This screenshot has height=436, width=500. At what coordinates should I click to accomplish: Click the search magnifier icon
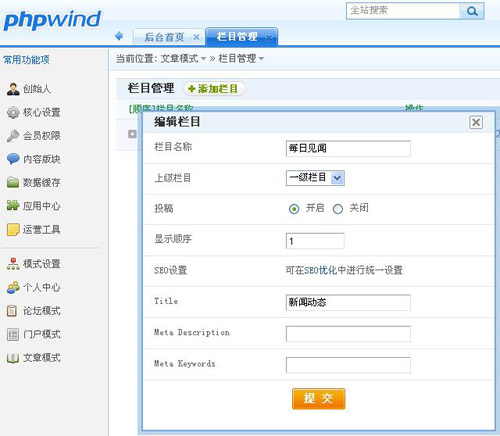point(472,11)
